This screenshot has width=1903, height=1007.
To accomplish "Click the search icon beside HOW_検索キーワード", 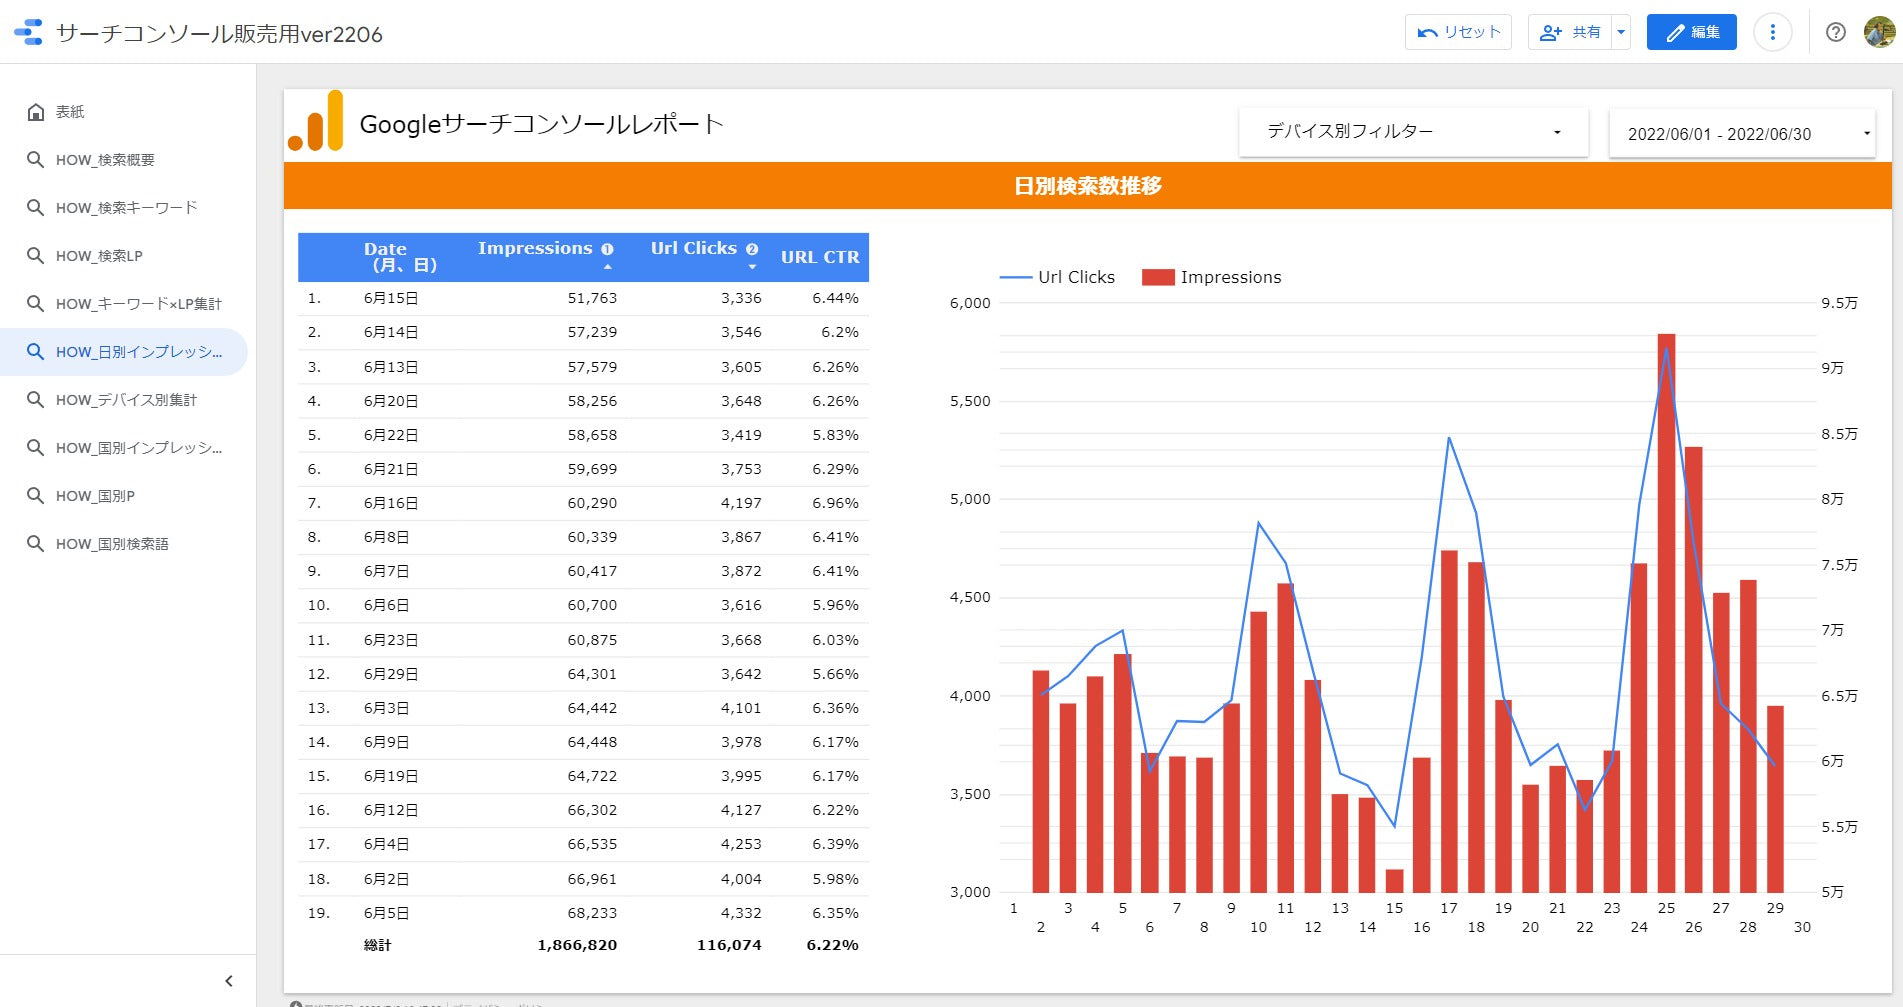I will 36,208.
